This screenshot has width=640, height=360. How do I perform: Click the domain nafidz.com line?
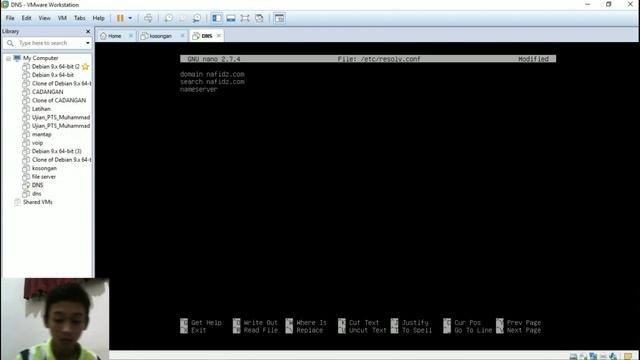pyautogui.click(x=212, y=74)
